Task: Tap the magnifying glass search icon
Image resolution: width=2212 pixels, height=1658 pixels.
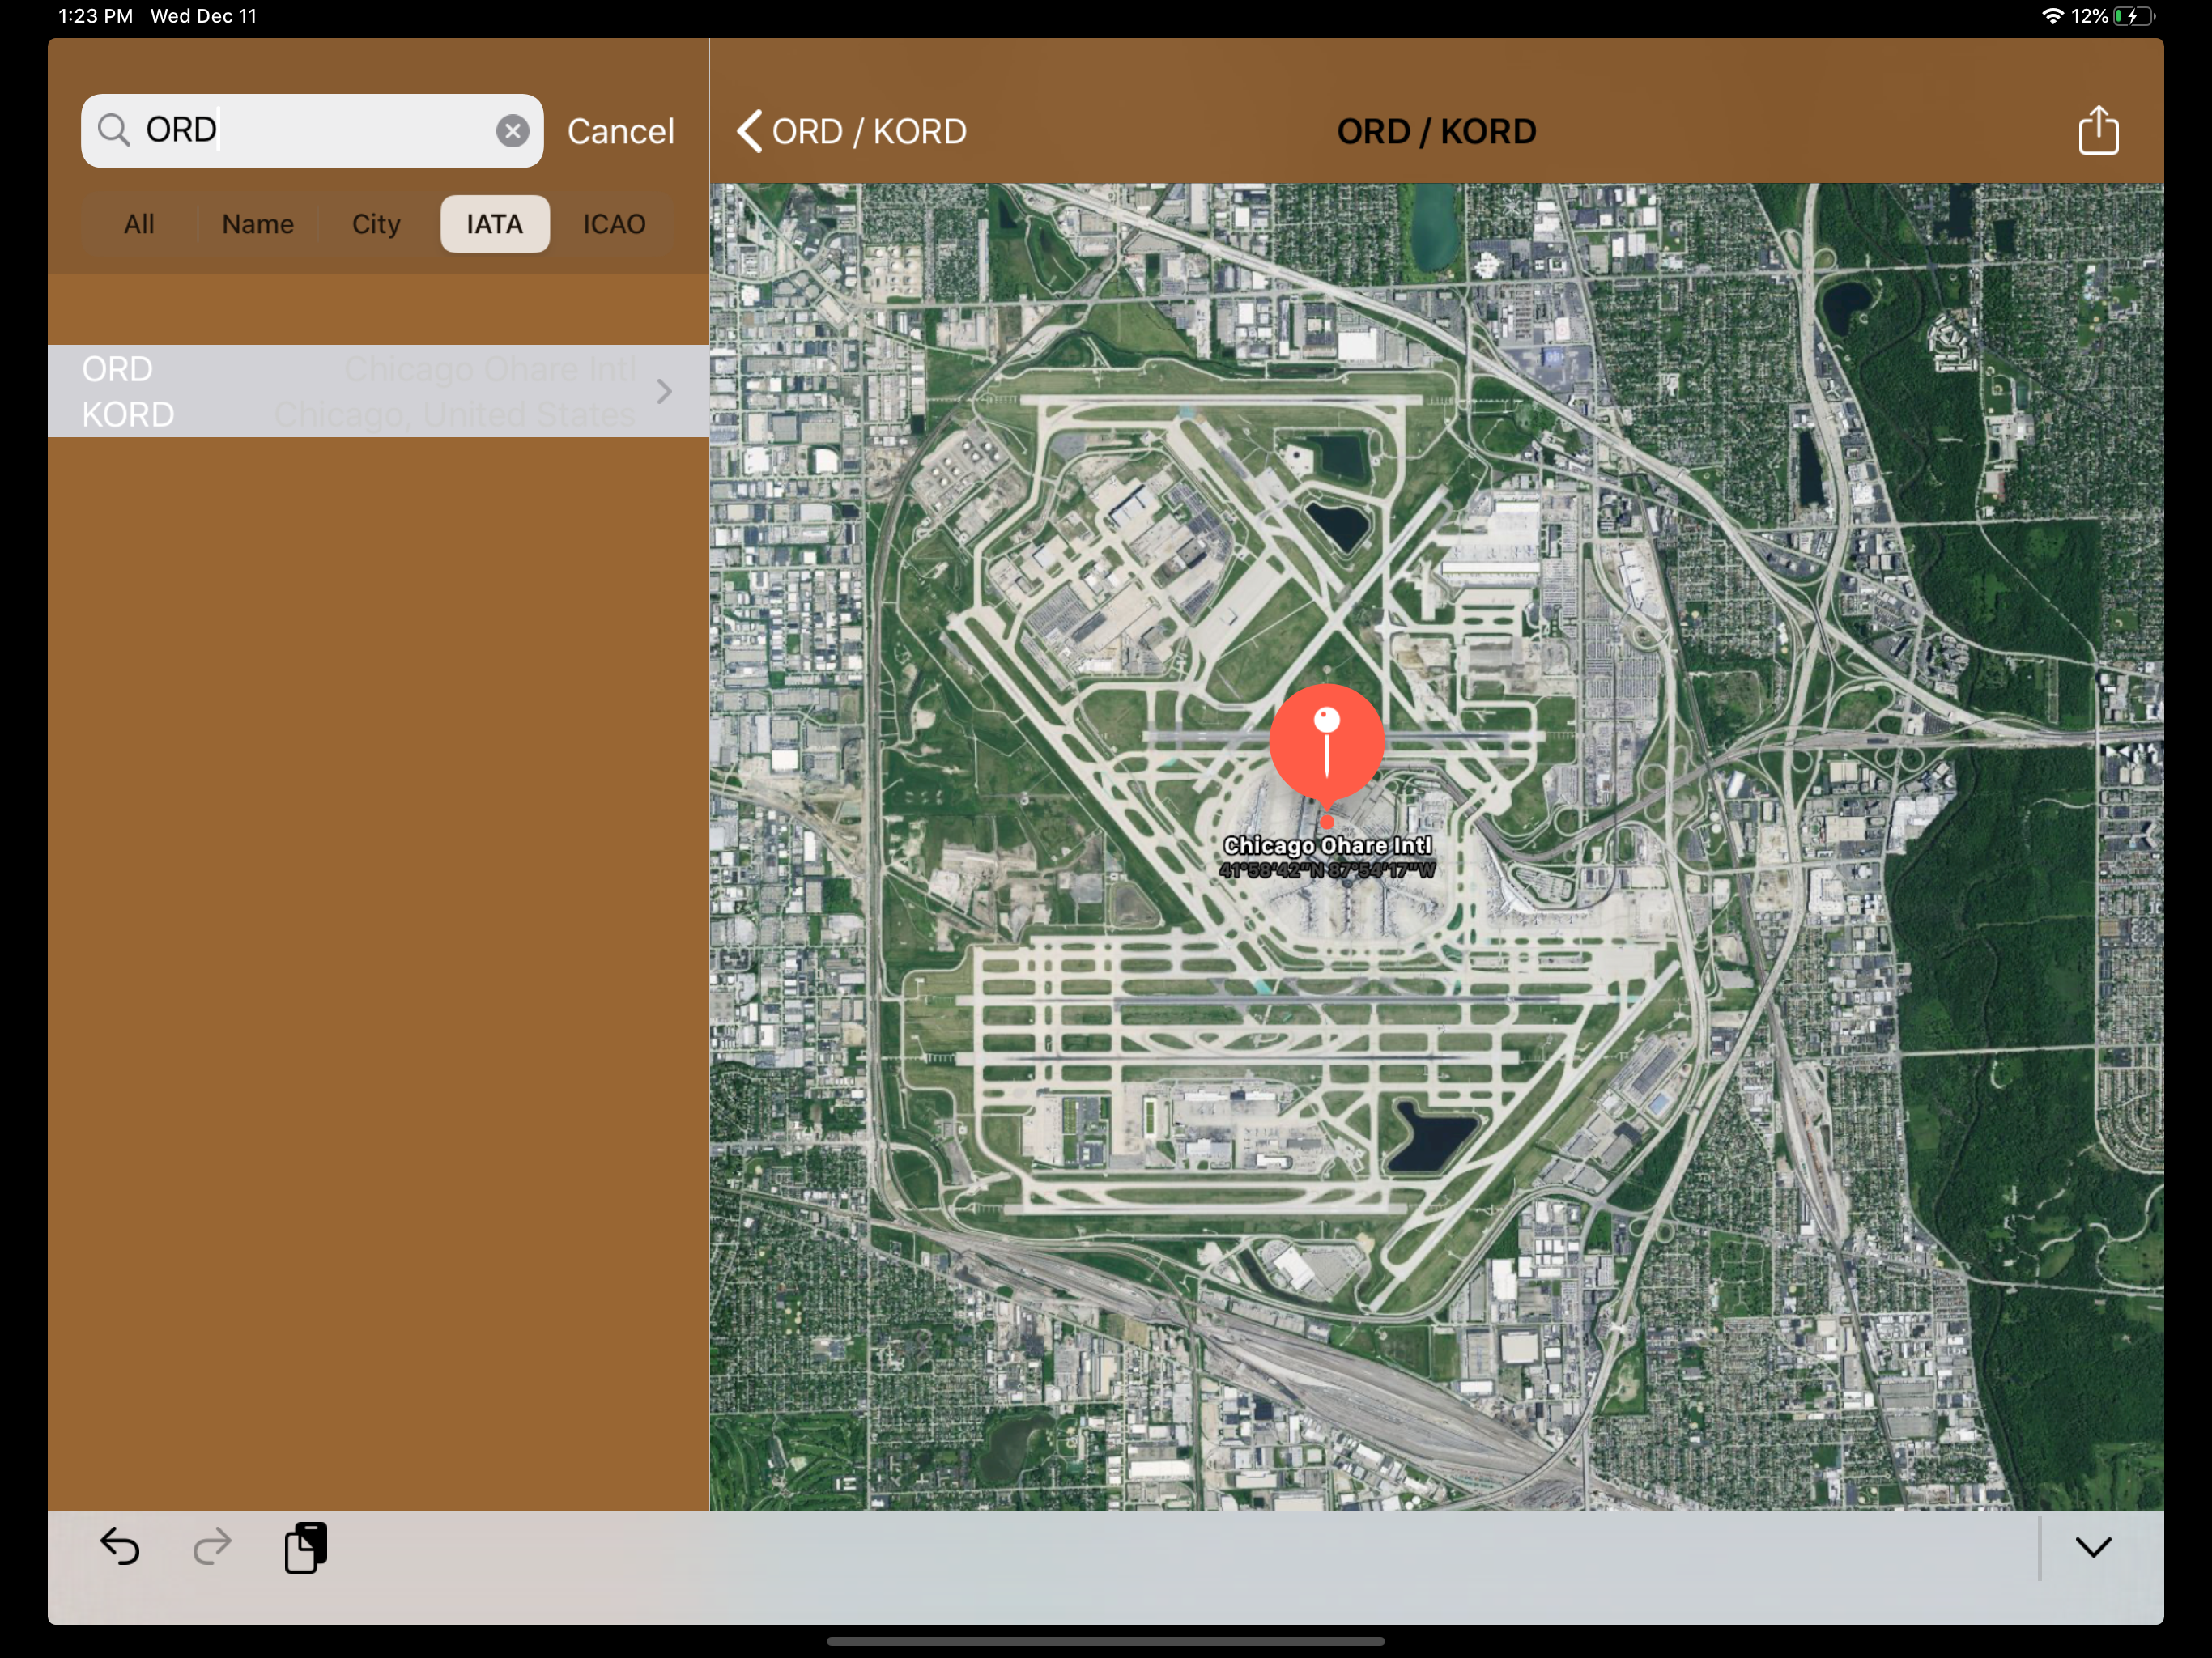Action: (x=114, y=130)
